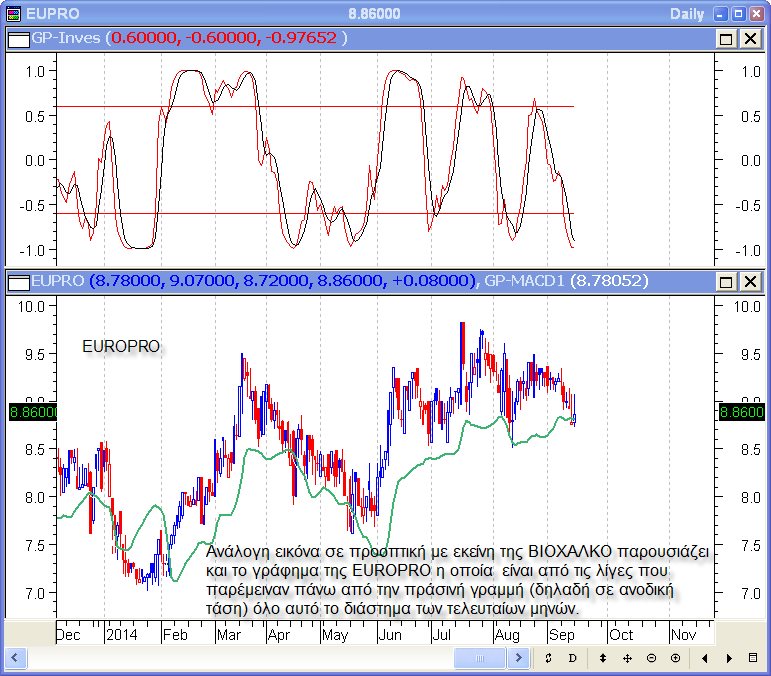Open the EUPRO window system menu icon
This screenshot has width=771, height=676.
click(x=12, y=13)
